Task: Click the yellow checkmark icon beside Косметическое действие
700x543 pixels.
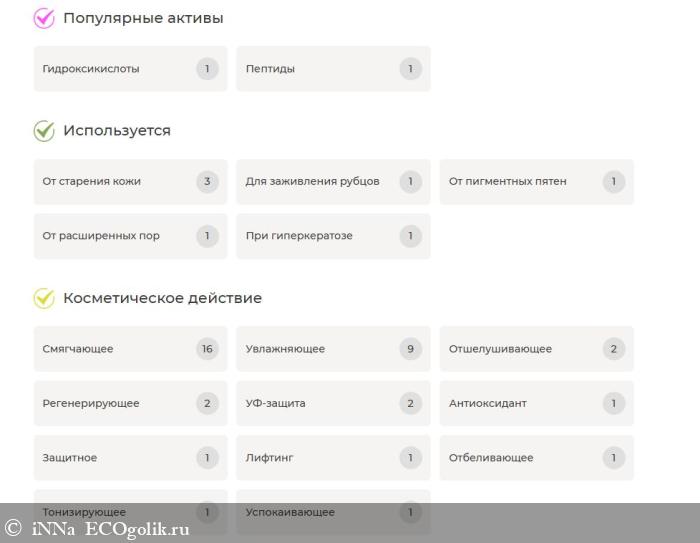Action: (44, 298)
